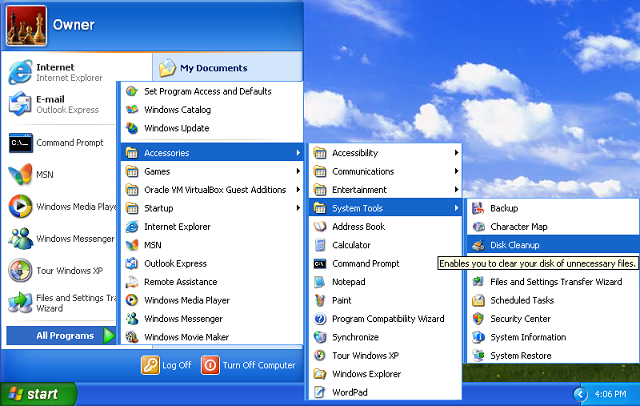This screenshot has width=640, height=406.
Task: Open System Information
Action: 553,337
